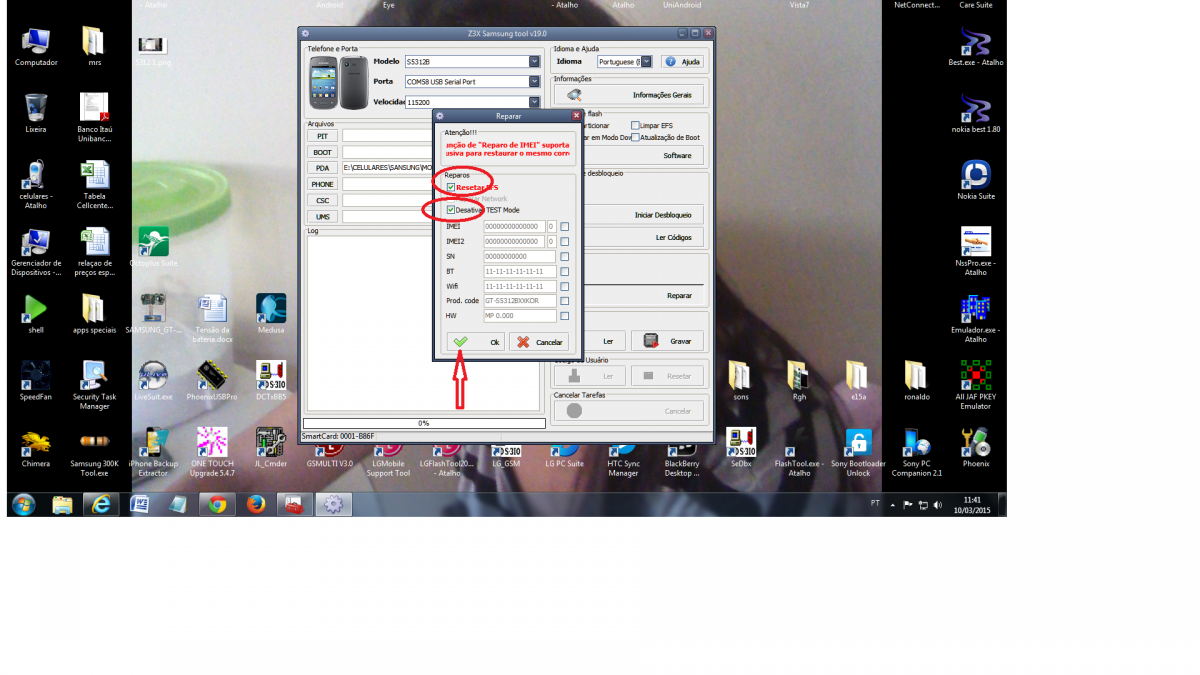Click the volume icon in system tray

pyautogui.click(x=938, y=504)
